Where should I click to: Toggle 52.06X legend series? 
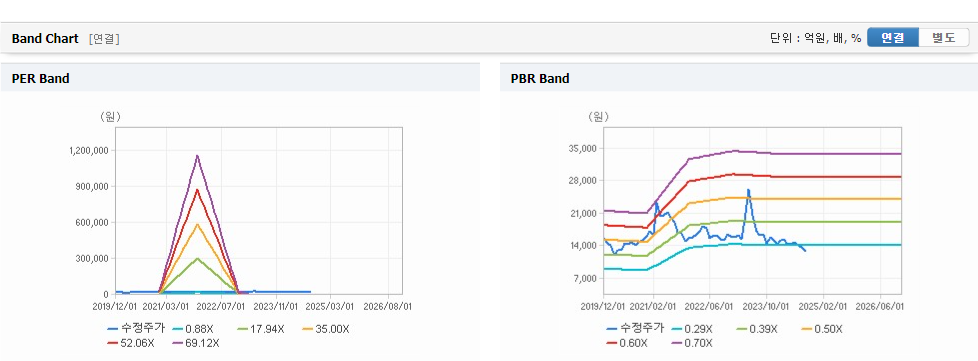[130, 343]
